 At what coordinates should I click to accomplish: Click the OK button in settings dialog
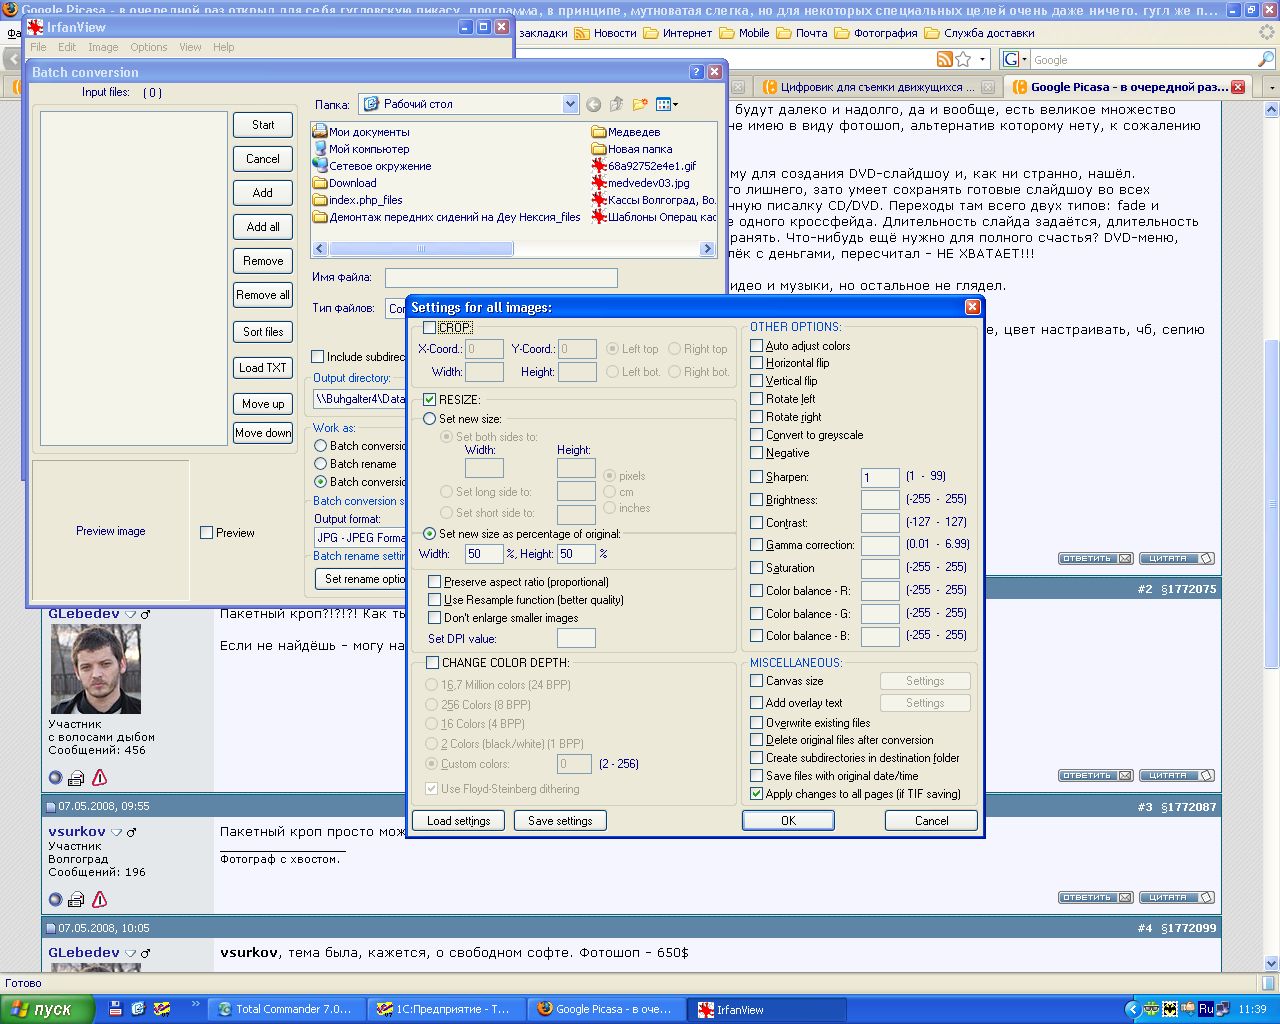click(x=788, y=820)
